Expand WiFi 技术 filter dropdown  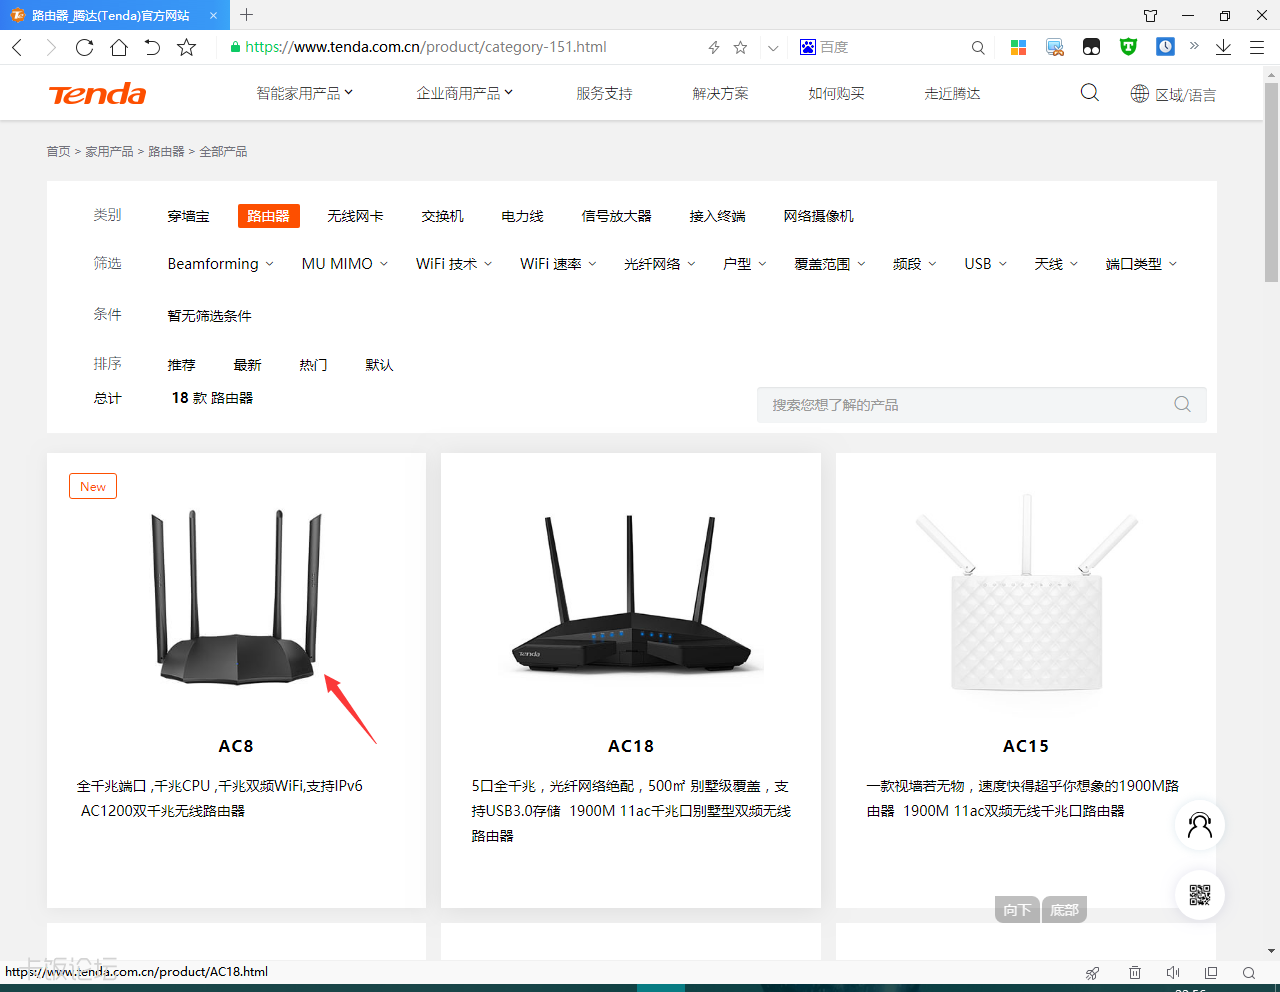coord(454,264)
